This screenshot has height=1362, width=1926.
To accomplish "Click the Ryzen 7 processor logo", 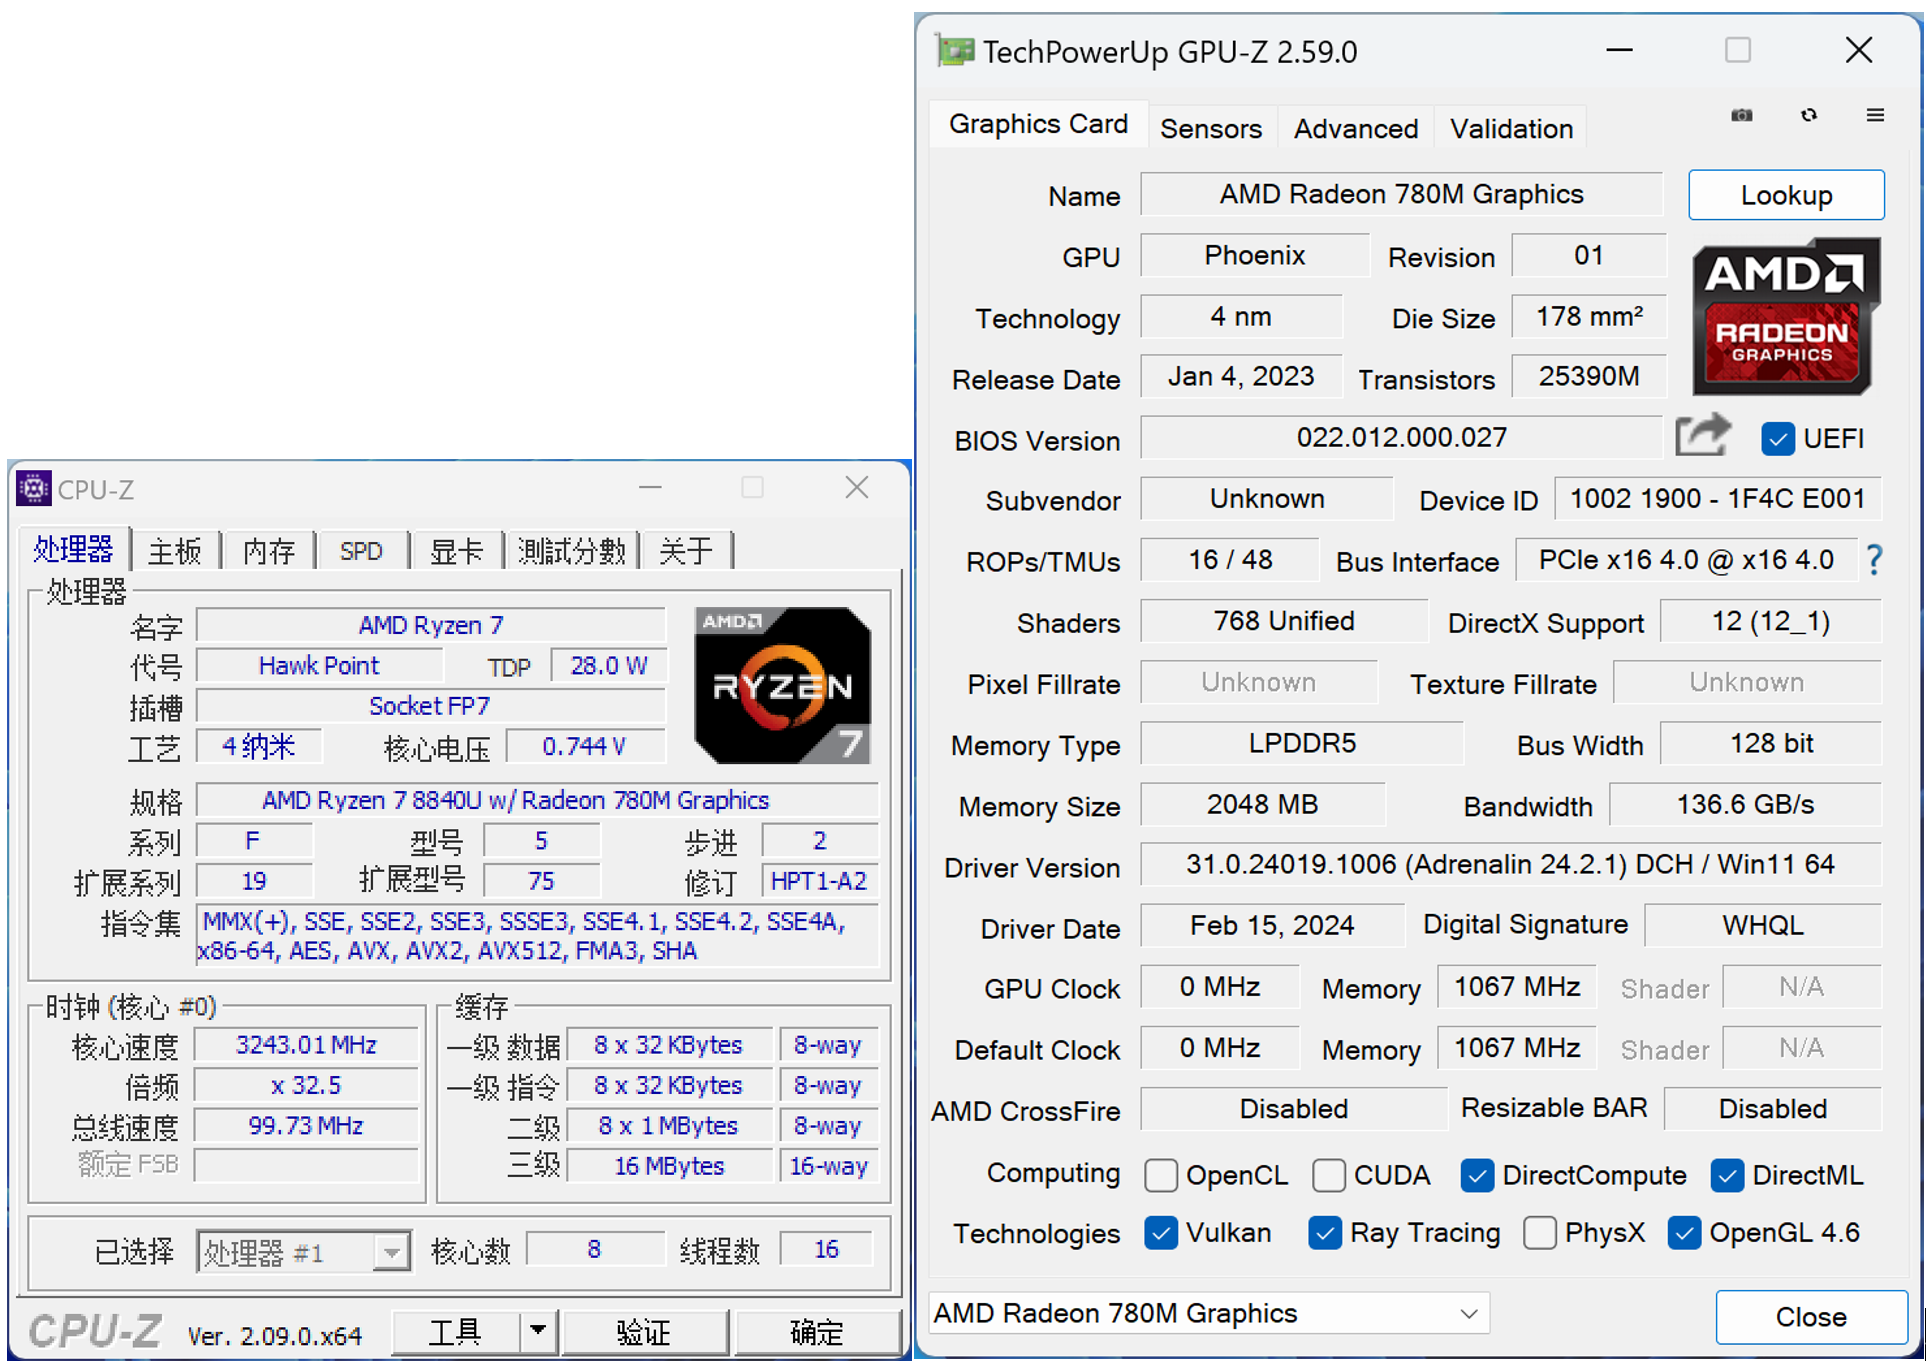I will point(782,686).
